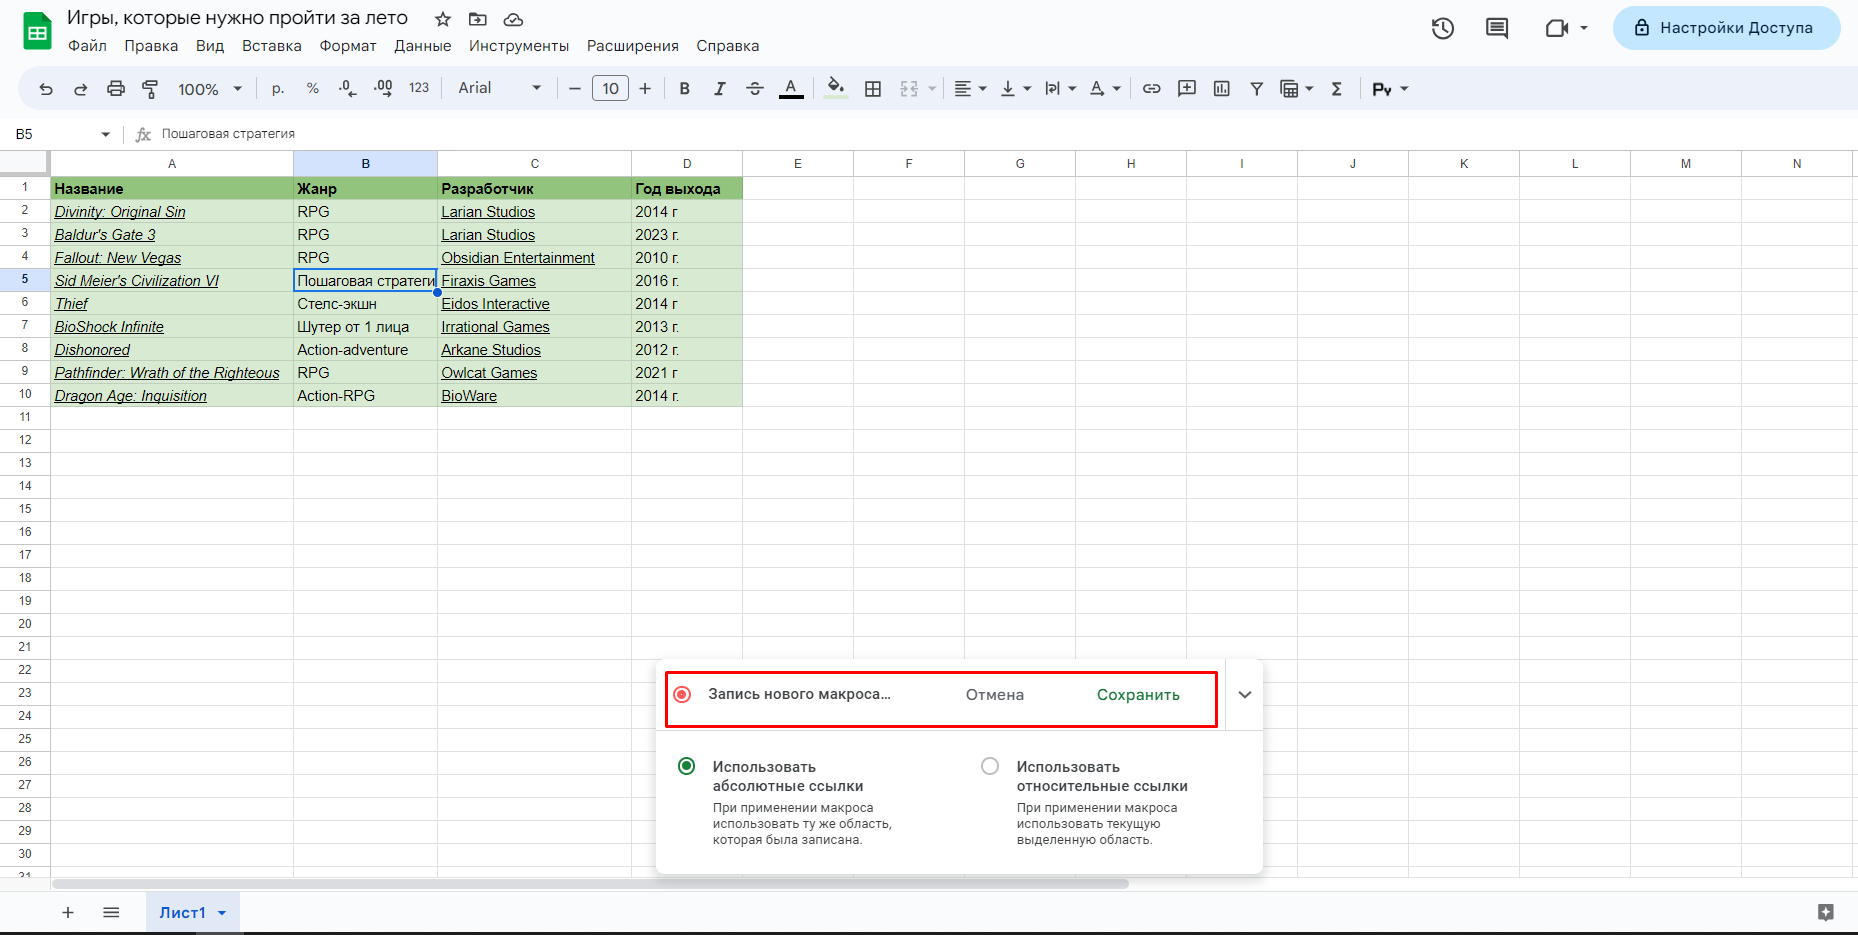
Task: Open the Правка menu
Action: [151, 46]
